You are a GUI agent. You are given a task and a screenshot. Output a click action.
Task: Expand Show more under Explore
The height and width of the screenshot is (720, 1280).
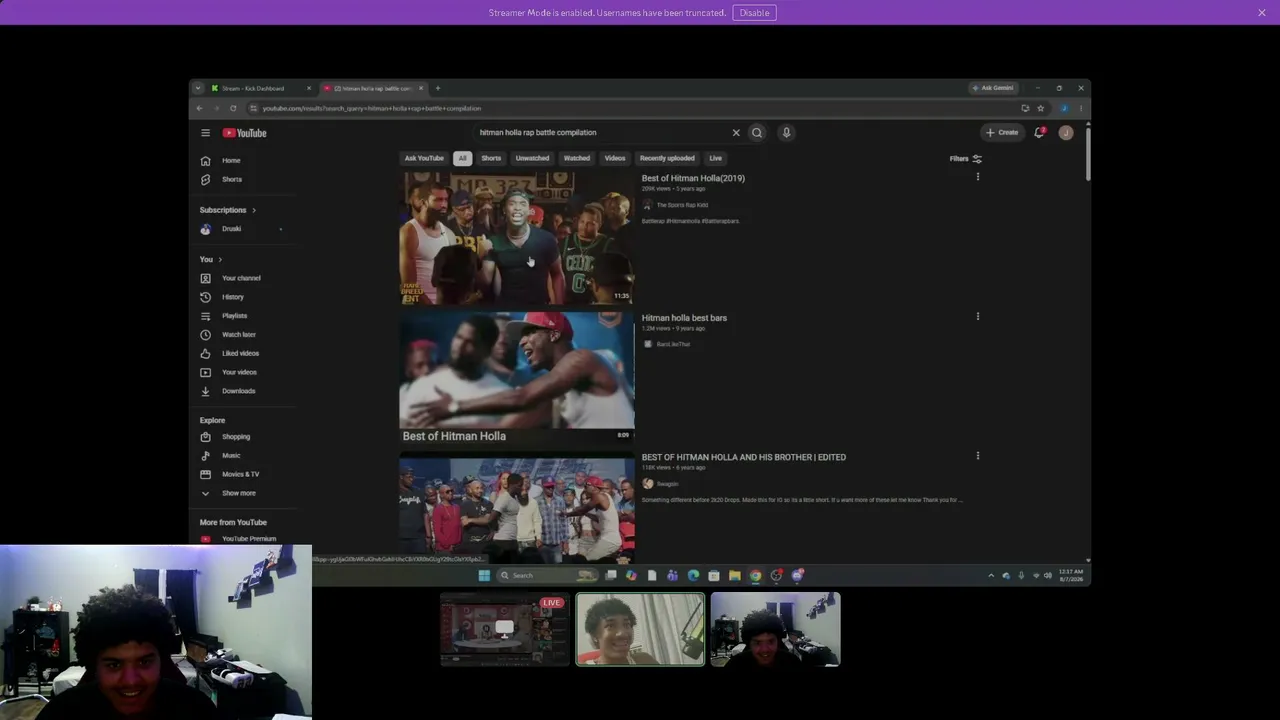228,493
